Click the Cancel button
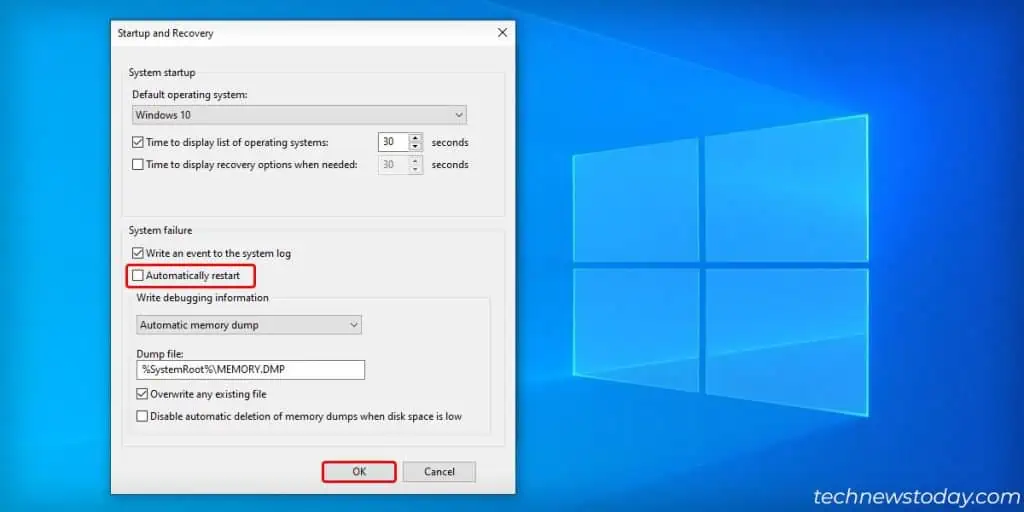Screen dimensions: 1024x512 [x=439, y=472]
